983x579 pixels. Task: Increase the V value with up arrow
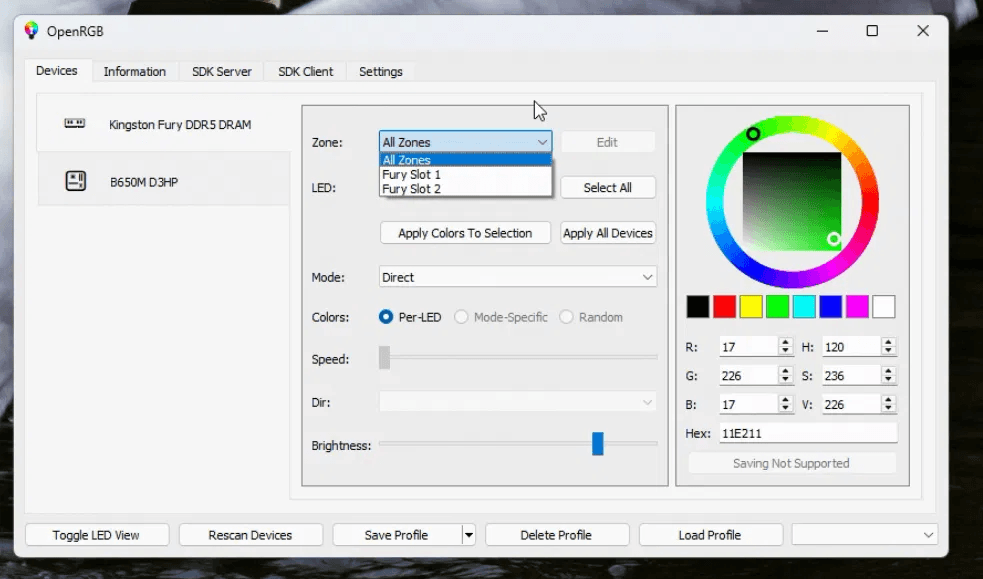point(888,400)
